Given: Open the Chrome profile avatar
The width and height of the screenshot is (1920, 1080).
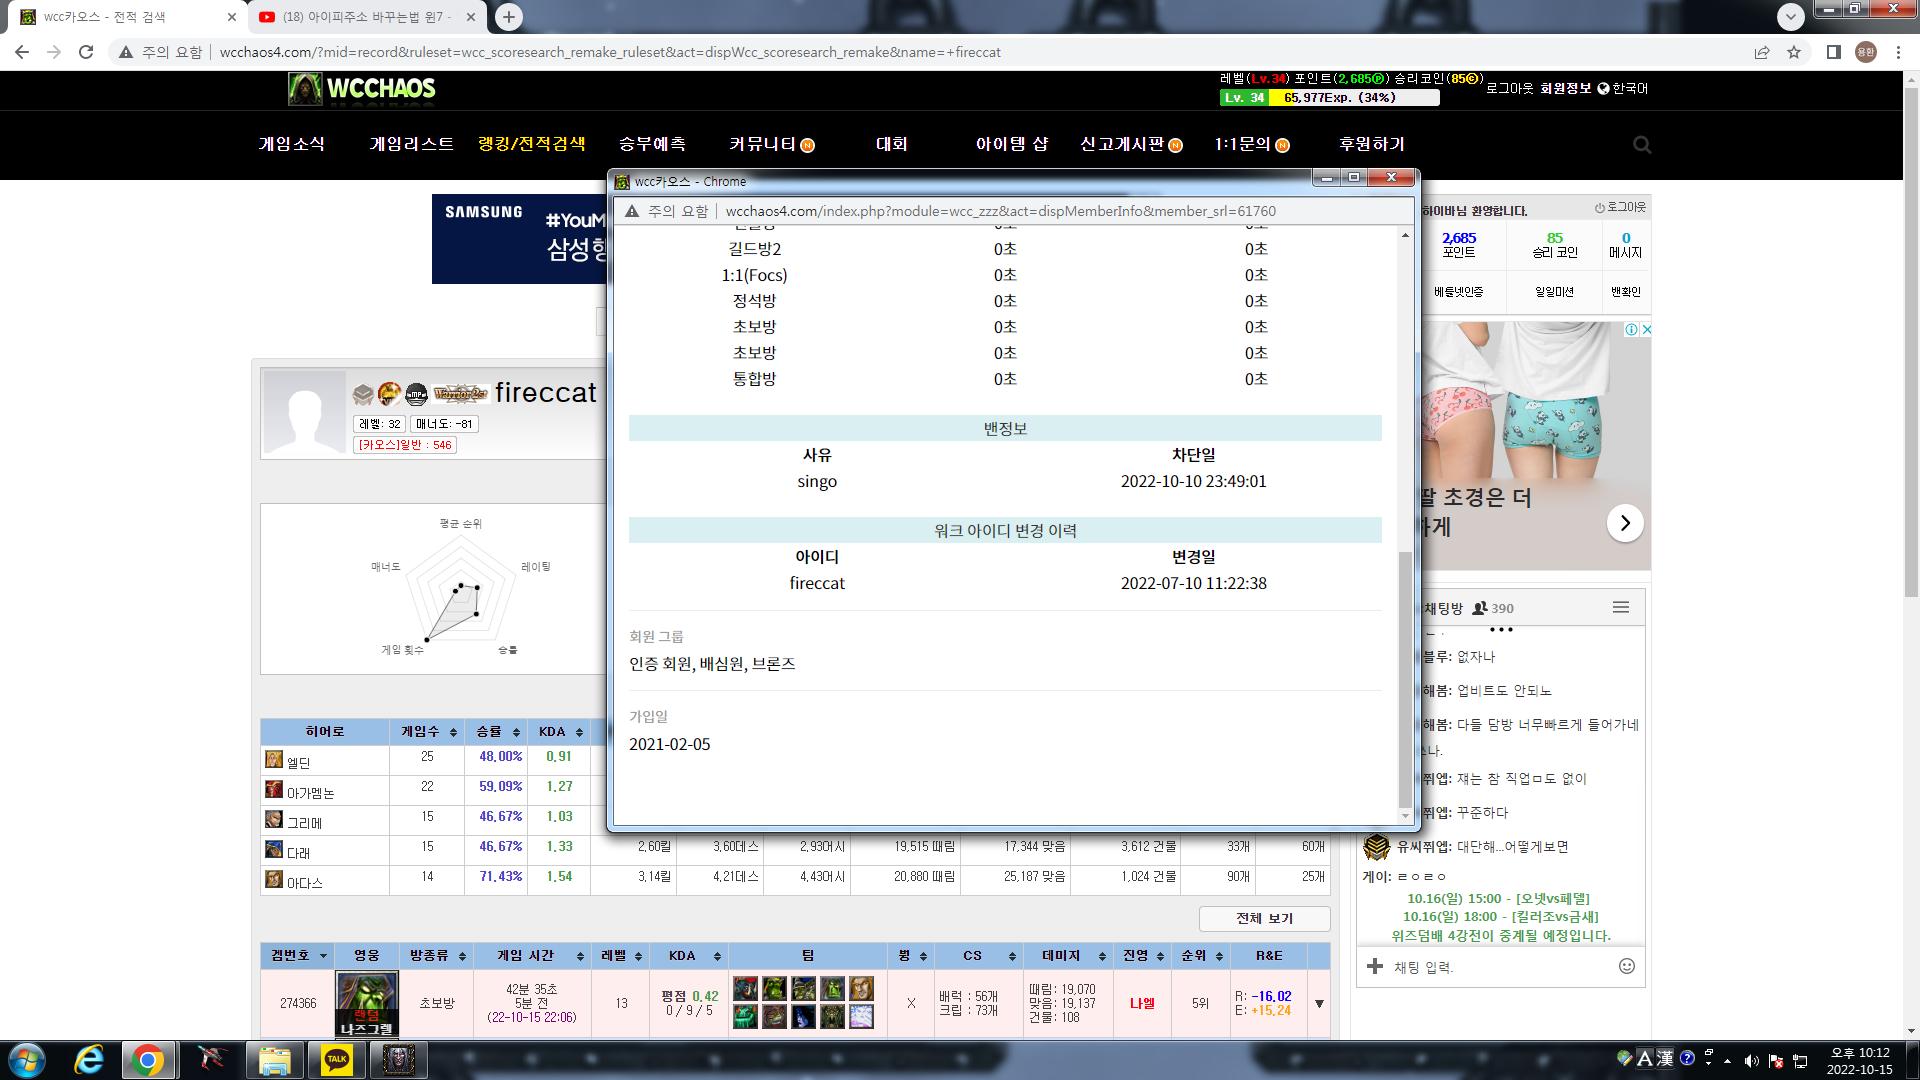Looking at the screenshot, I should [x=1866, y=52].
